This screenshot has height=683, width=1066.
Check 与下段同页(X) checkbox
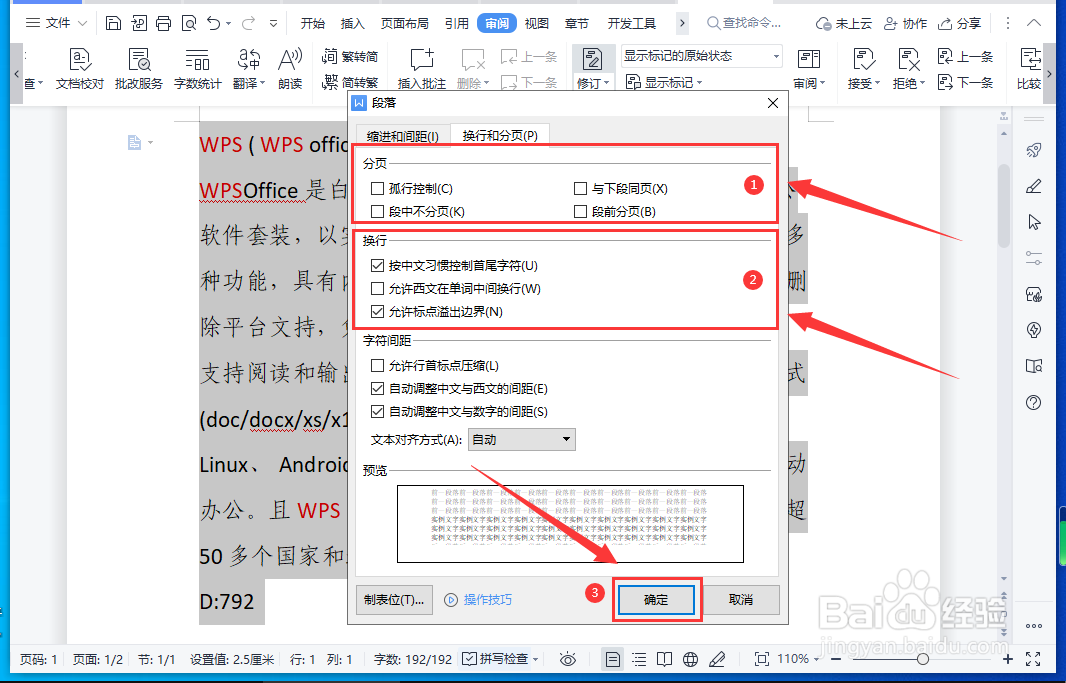(x=580, y=188)
